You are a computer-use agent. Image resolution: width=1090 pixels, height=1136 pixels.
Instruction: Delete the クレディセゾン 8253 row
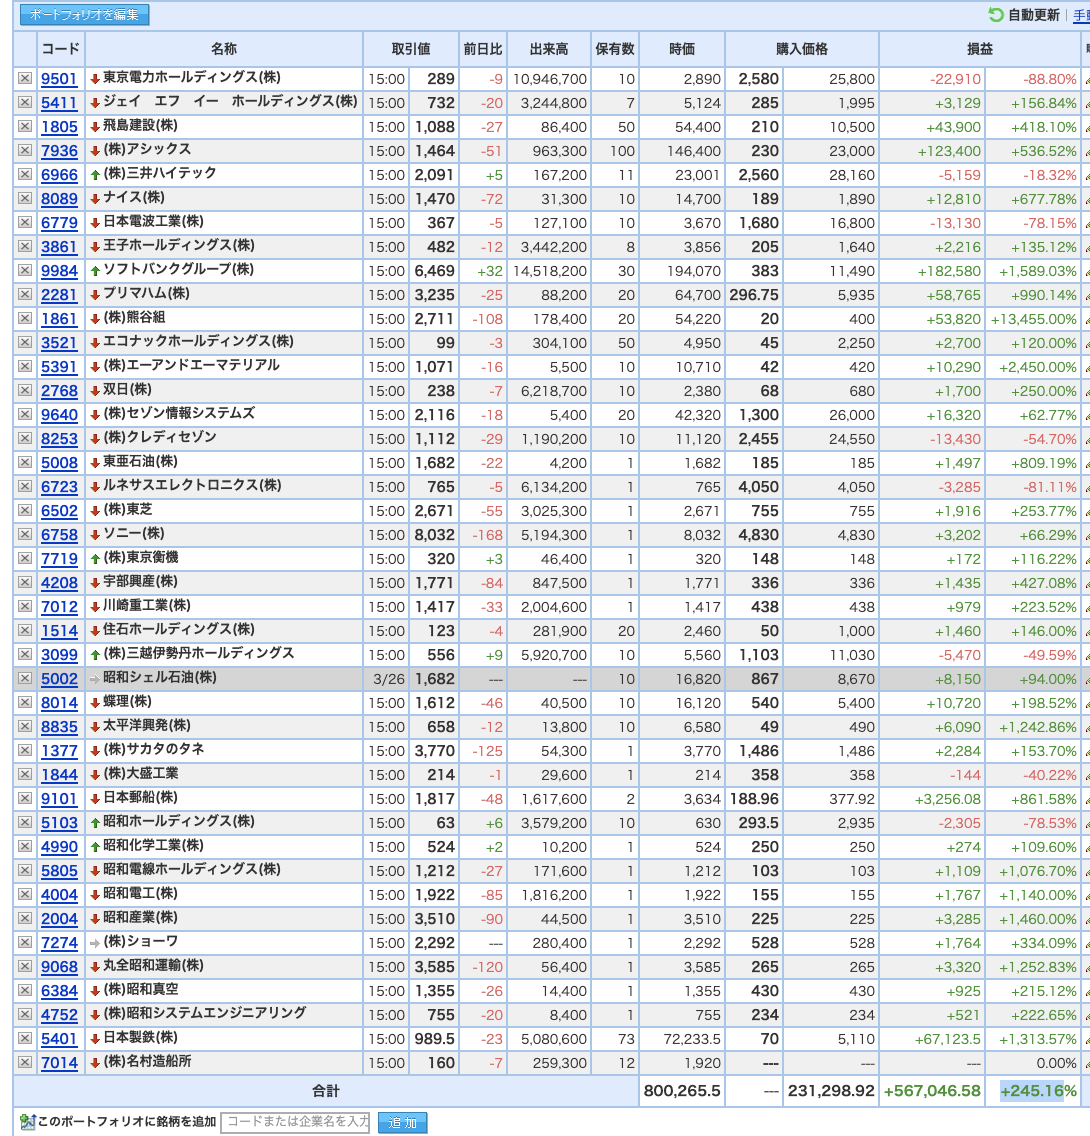pos(25,438)
